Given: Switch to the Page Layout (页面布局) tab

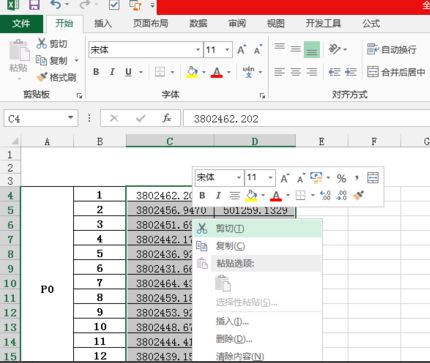Looking at the screenshot, I should pyautogui.click(x=150, y=23).
